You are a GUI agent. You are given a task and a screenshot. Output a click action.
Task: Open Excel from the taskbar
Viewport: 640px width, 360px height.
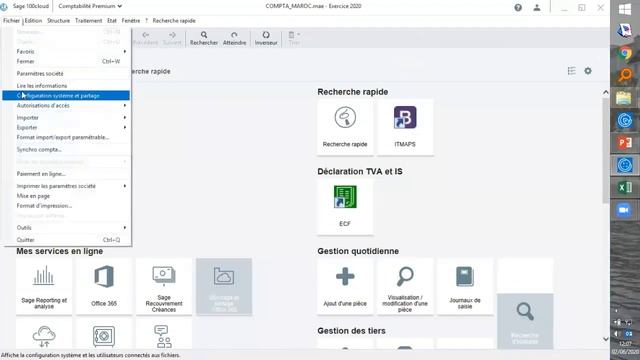pyautogui.click(x=625, y=187)
